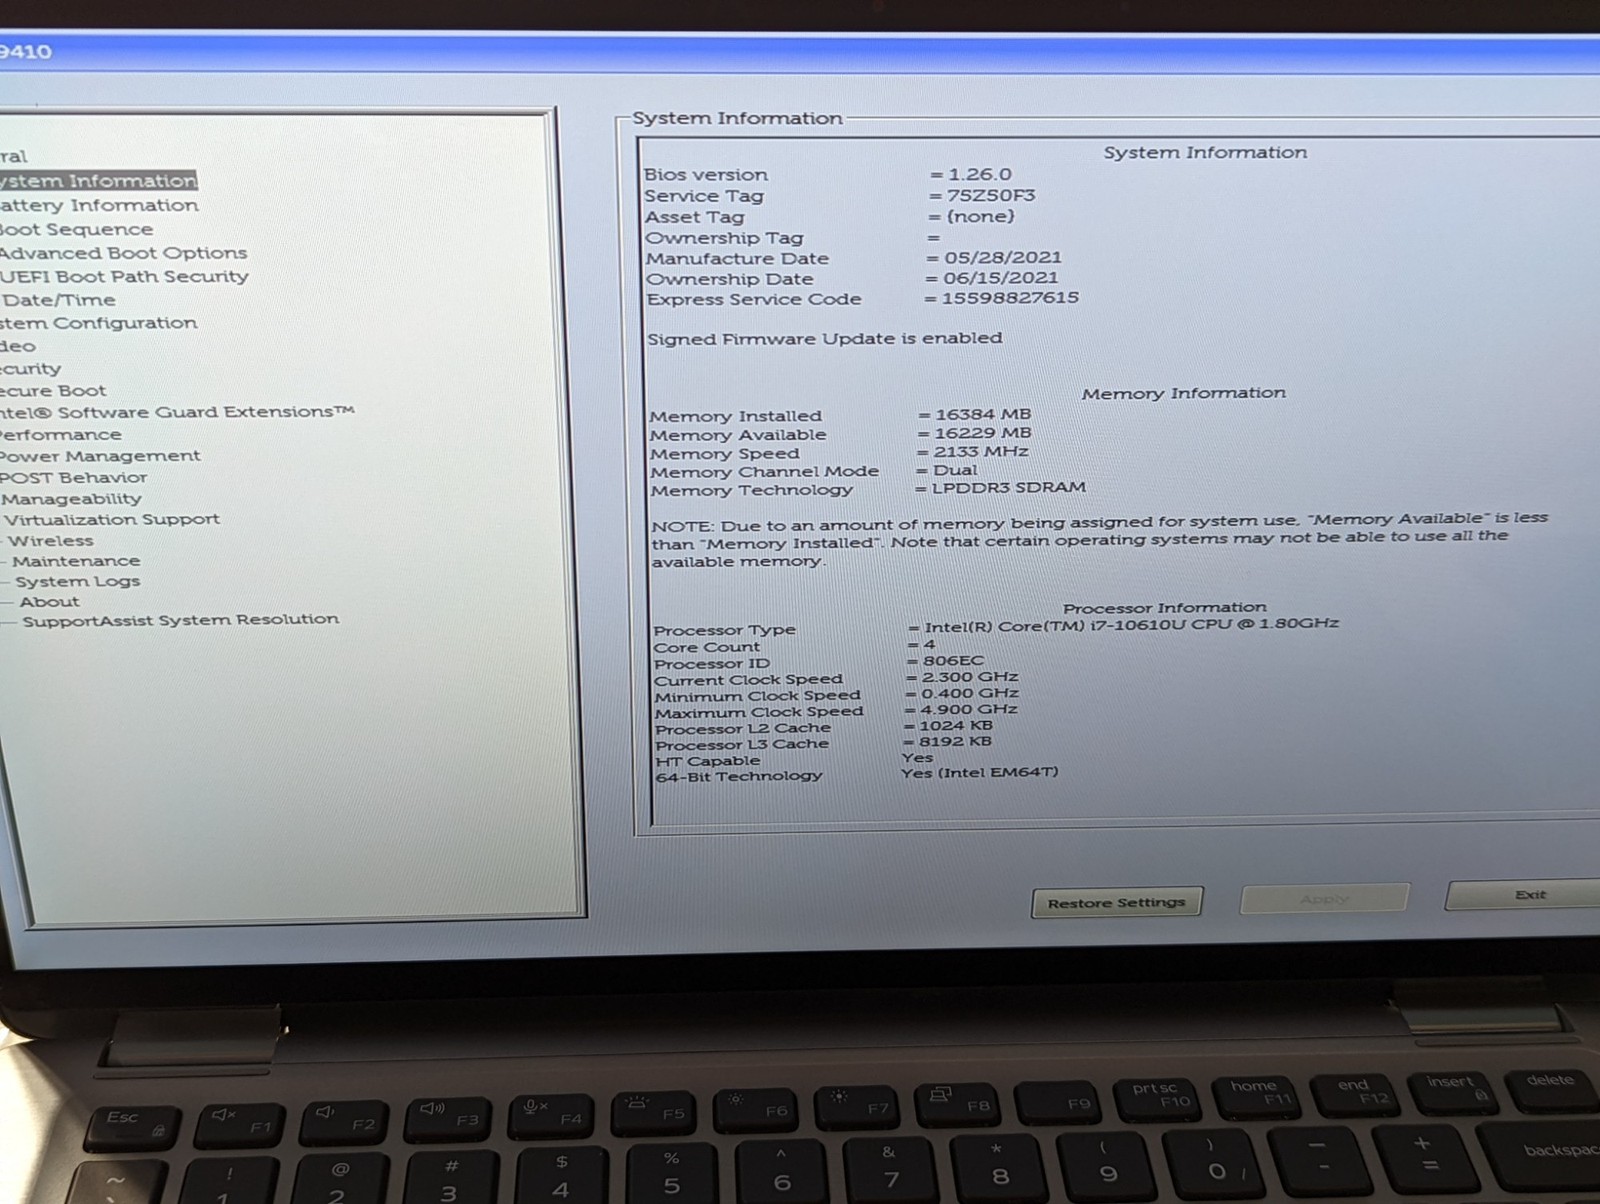Open SupportAssist System Resolution
The width and height of the screenshot is (1600, 1204).
pos(180,620)
